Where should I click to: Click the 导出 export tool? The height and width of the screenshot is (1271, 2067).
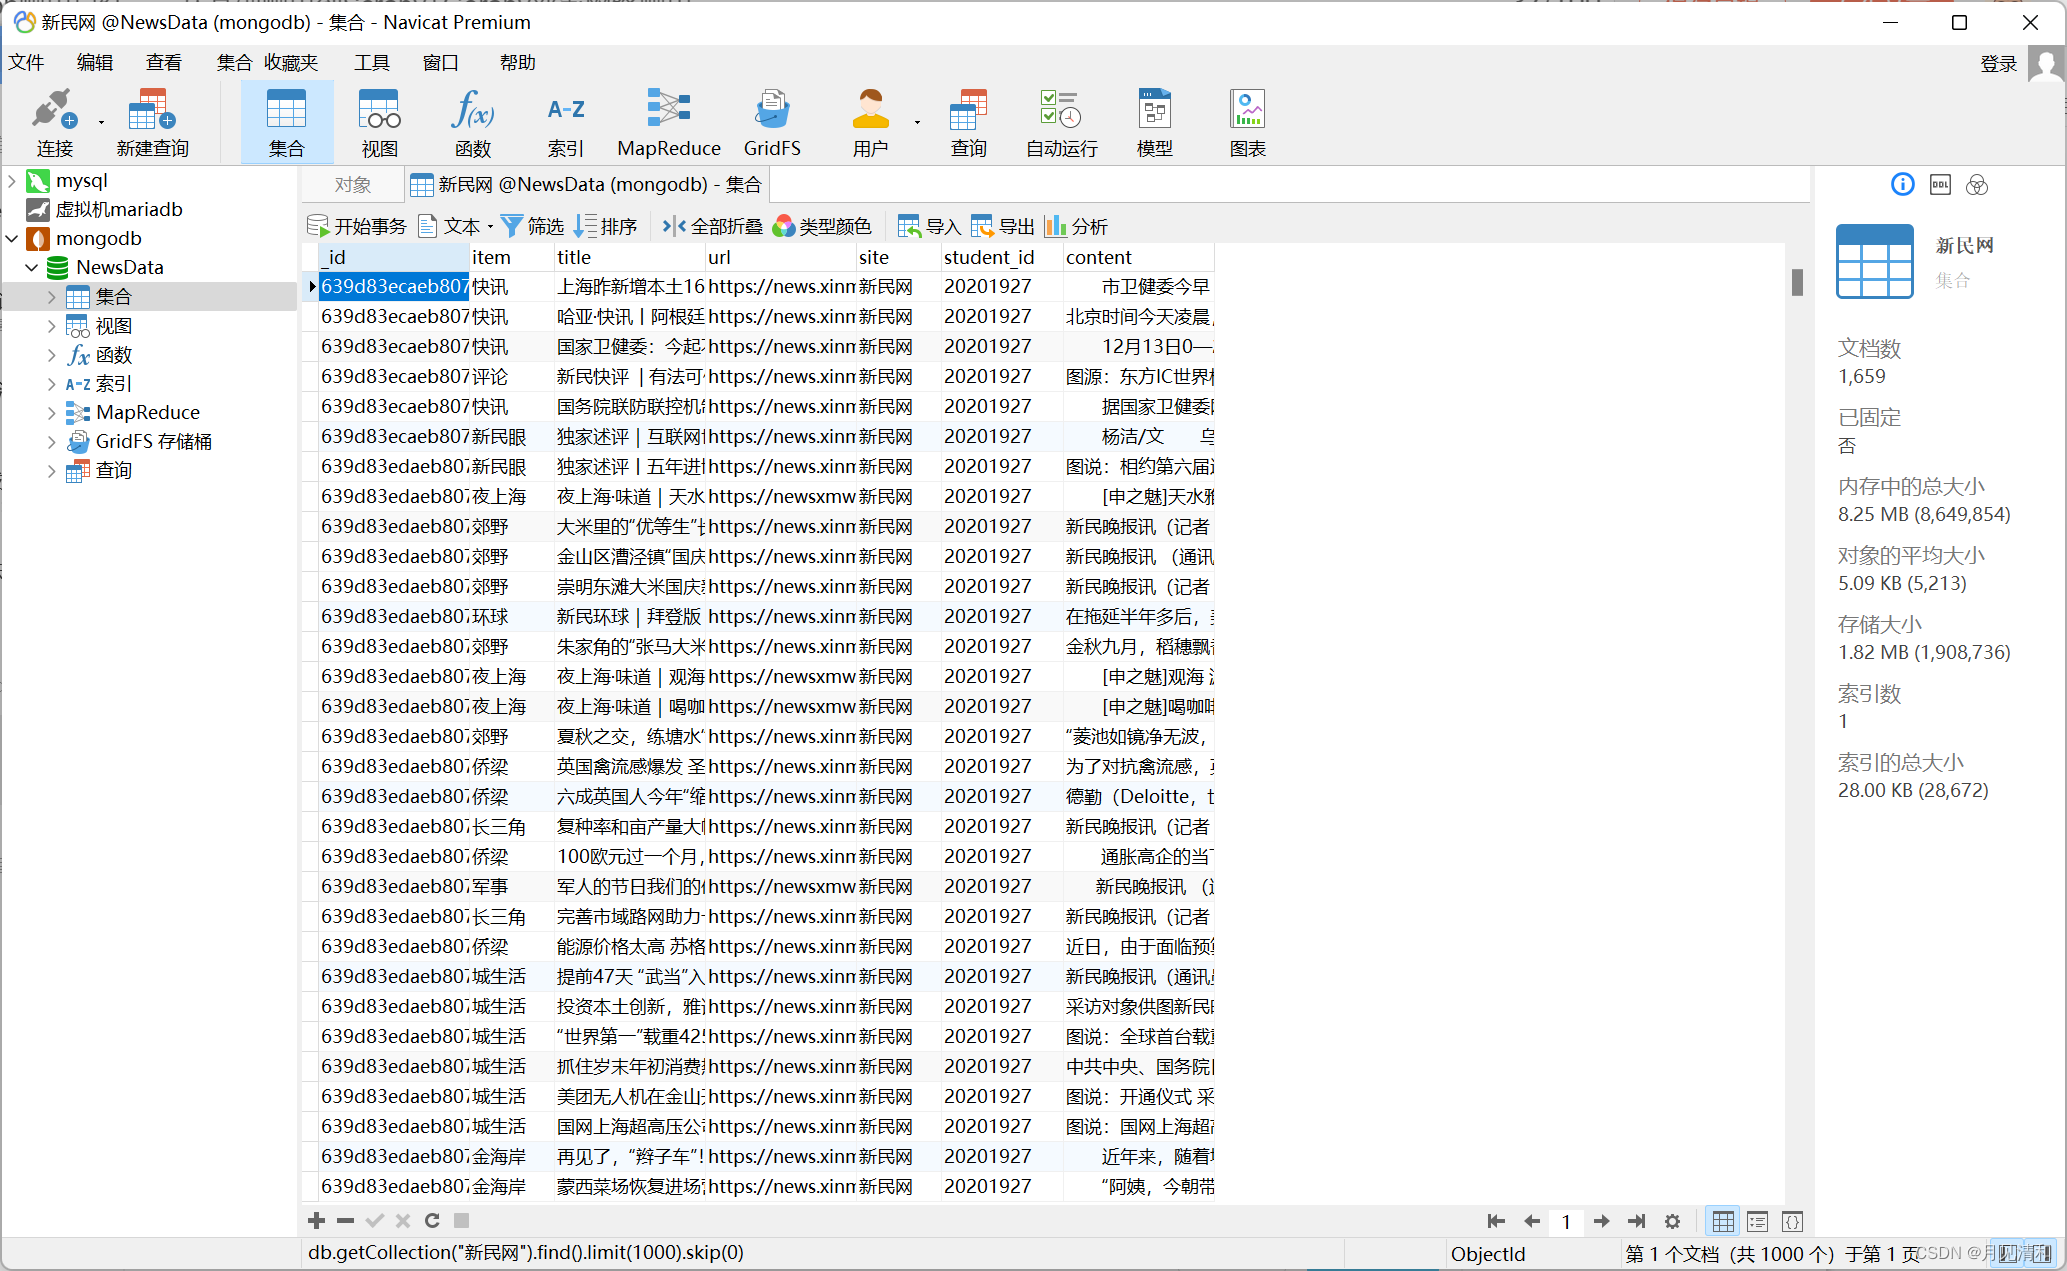(1003, 226)
